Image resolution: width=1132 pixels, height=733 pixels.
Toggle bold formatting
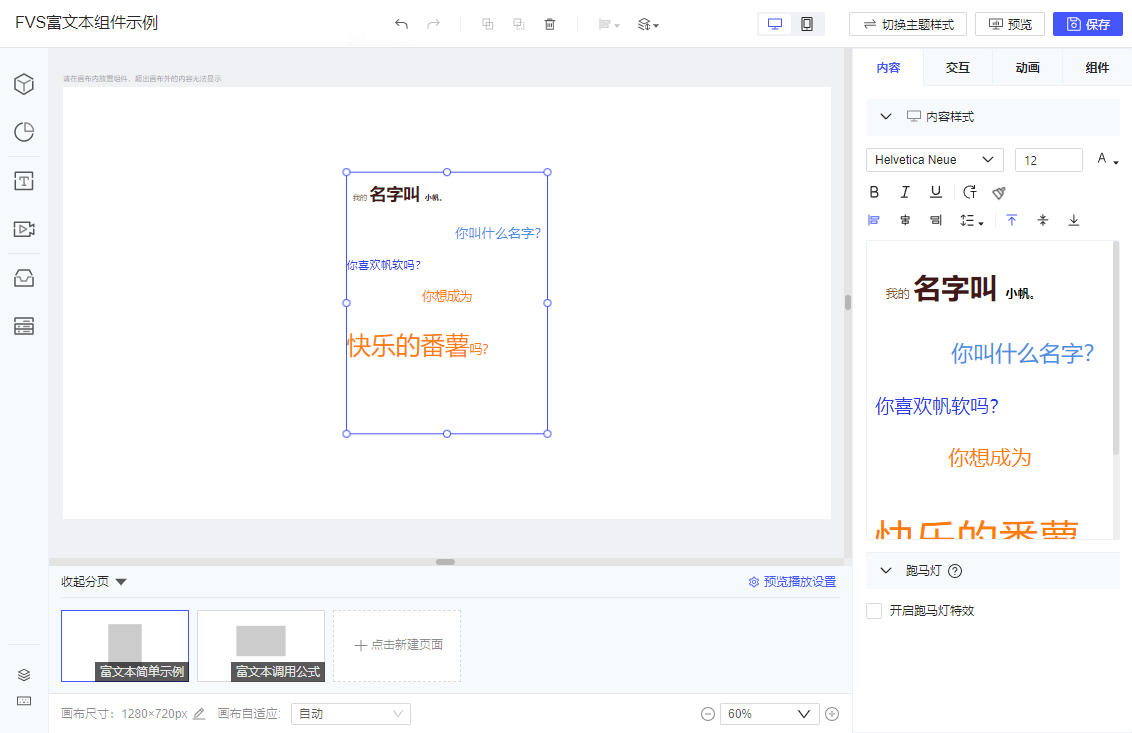coord(874,192)
